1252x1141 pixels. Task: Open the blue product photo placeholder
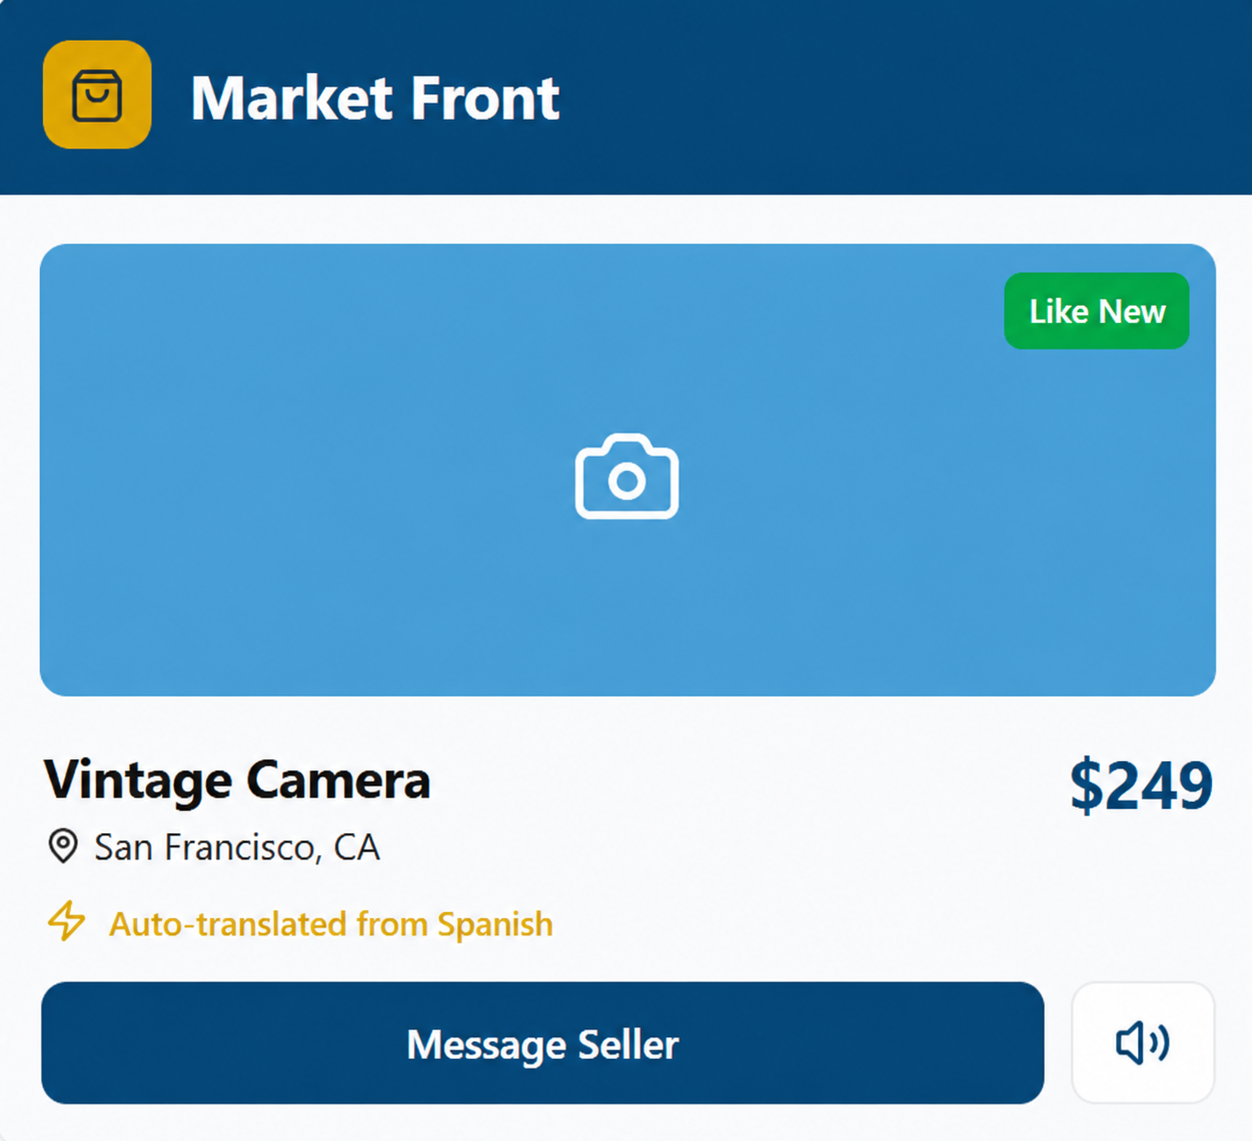628,470
